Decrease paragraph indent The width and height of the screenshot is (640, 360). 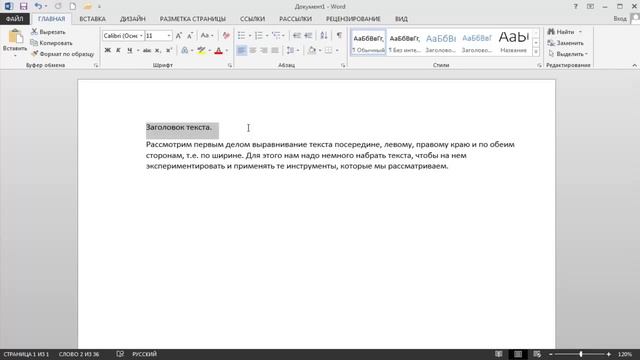click(x=297, y=36)
